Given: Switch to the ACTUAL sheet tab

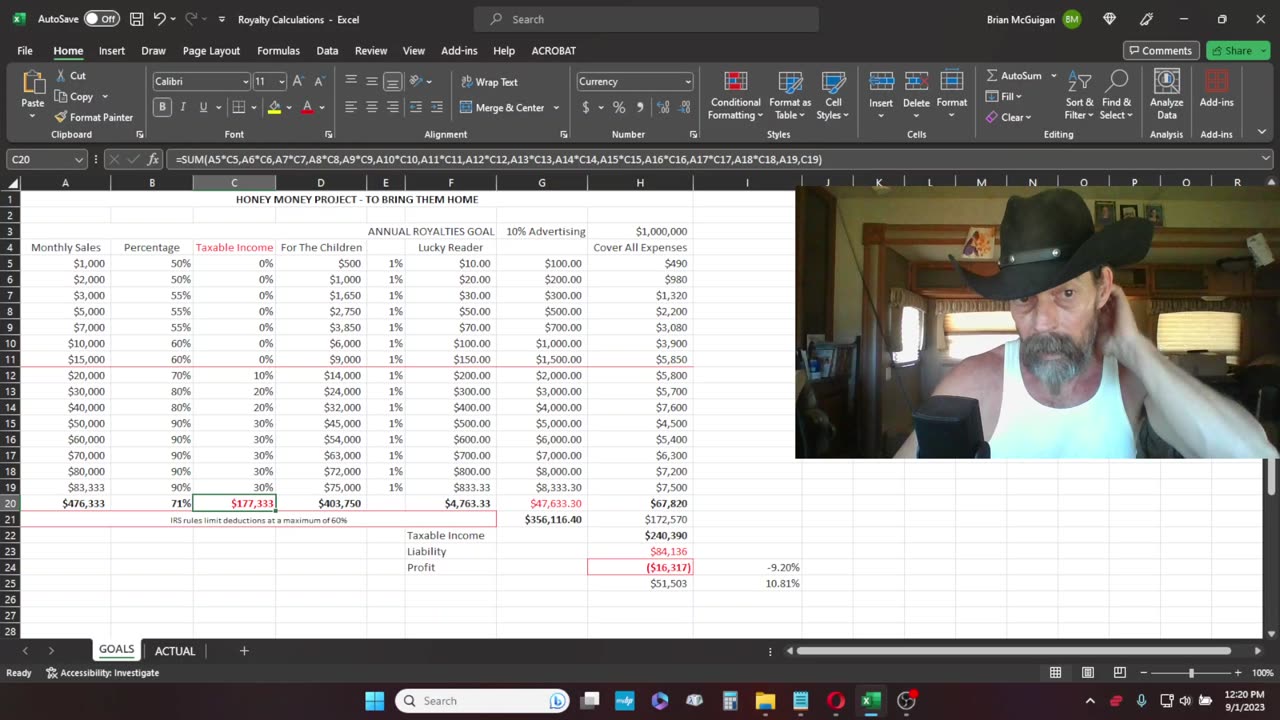Looking at the screenshot, I should tap(175, 651).
